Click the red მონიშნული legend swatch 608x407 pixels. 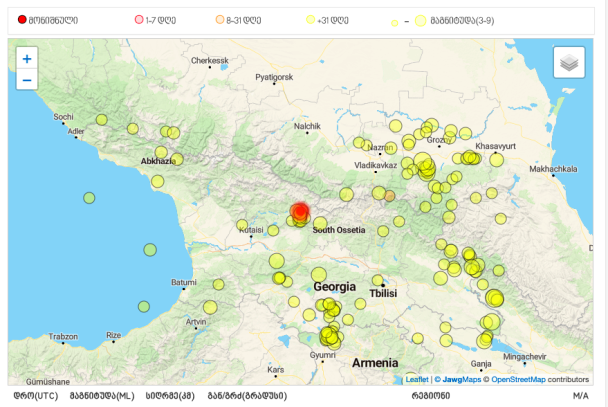pyautogui.click(x=22, y=19)
